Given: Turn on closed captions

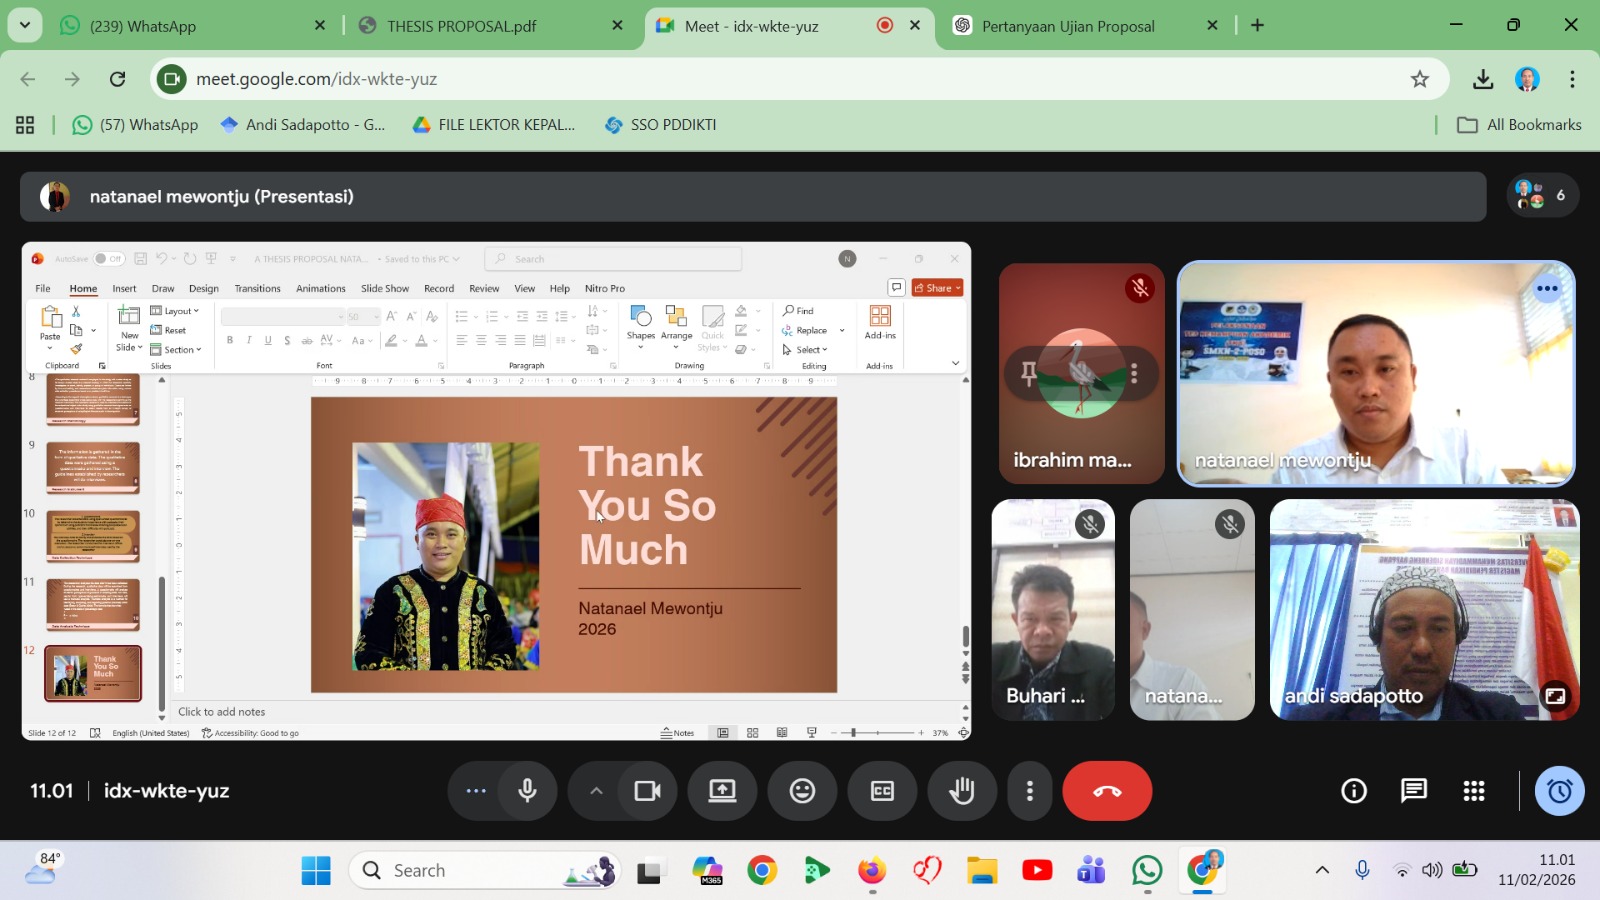Looking at the screenshot, I should click(x=882, y=791).
